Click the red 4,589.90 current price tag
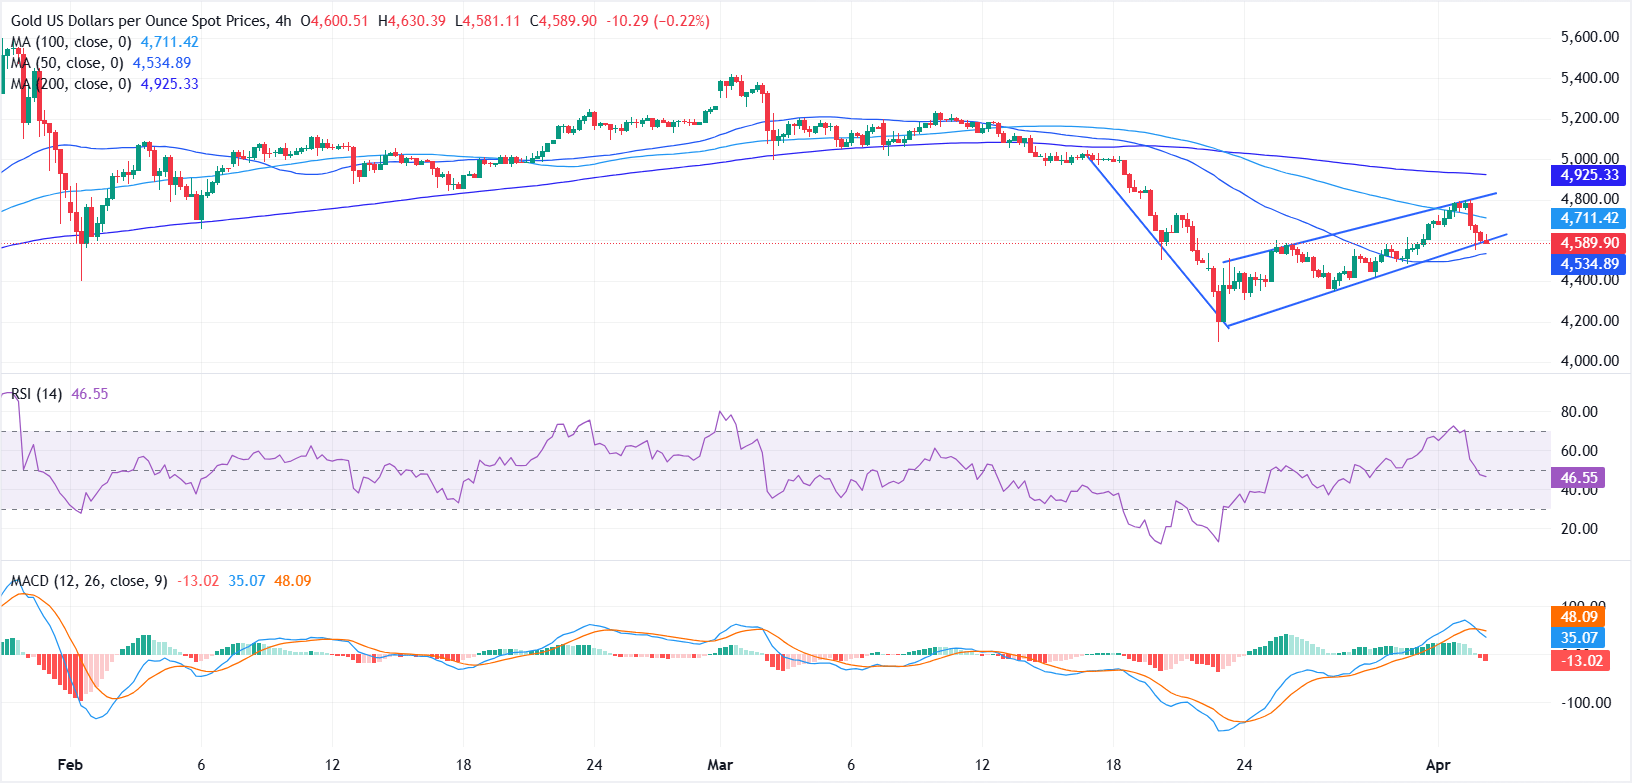Viewport: 1632px width, 783px height. pyautogui.click(x=1589, y=243)
